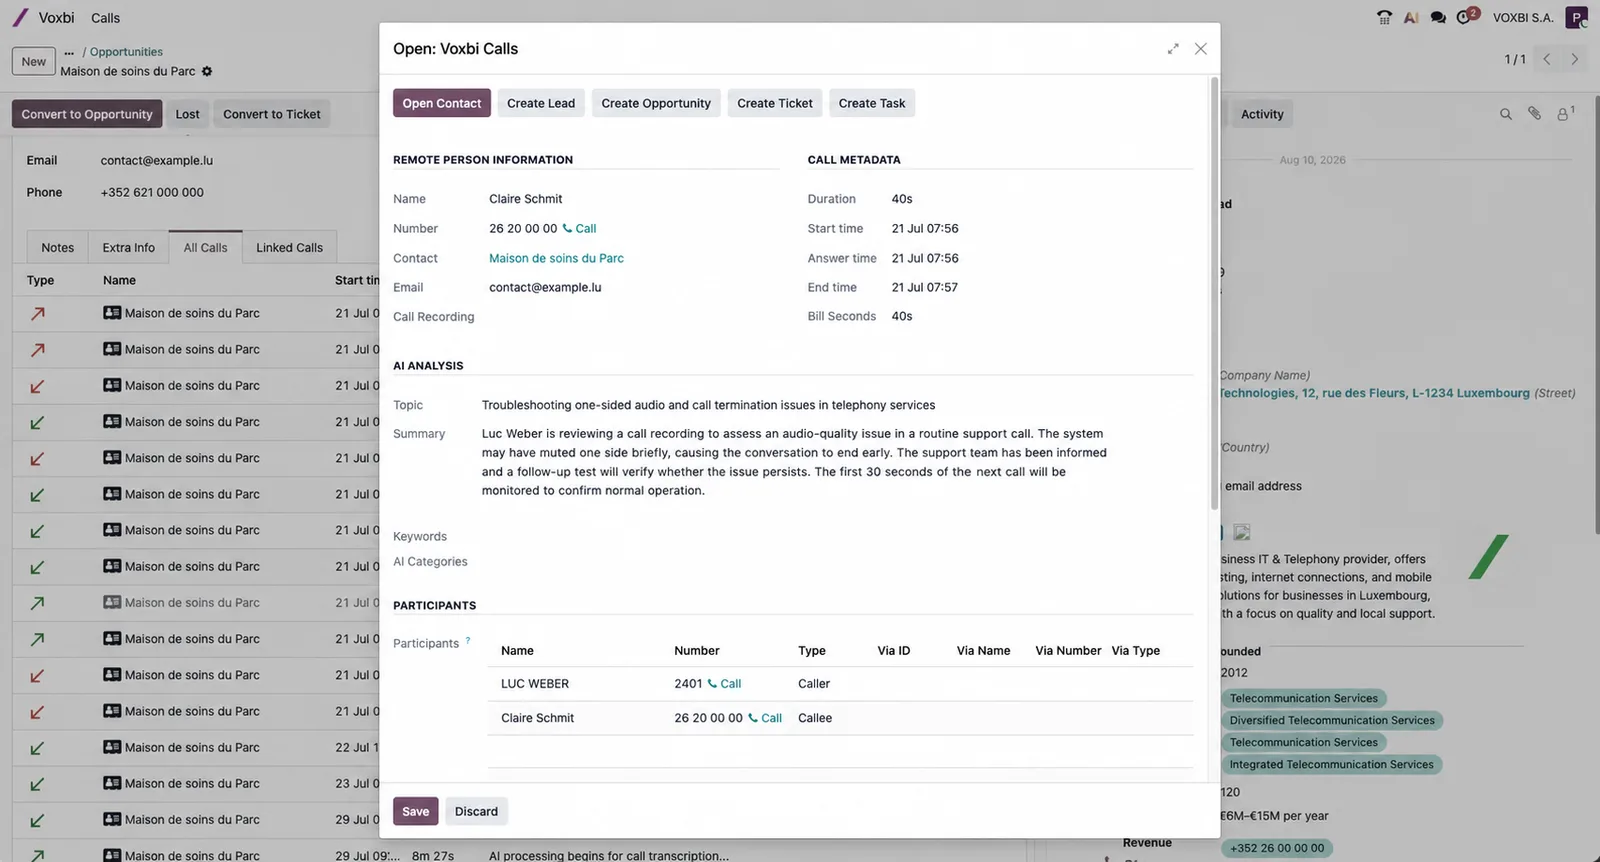Click the Open Contact button

point(442,103)
